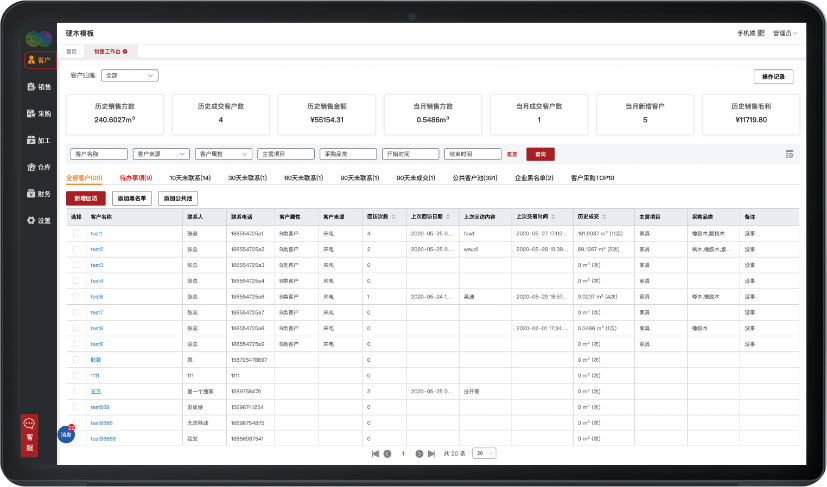The width and height of the screenshot is (827, 487).
Task: Open the blue 消息 messages bubble
Action: 66,434
